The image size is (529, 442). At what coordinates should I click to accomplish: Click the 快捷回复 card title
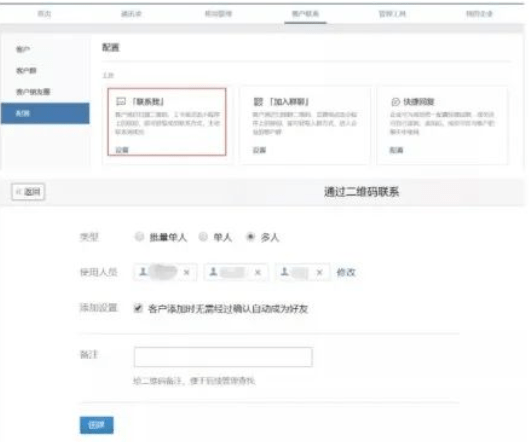pos(419,102)
